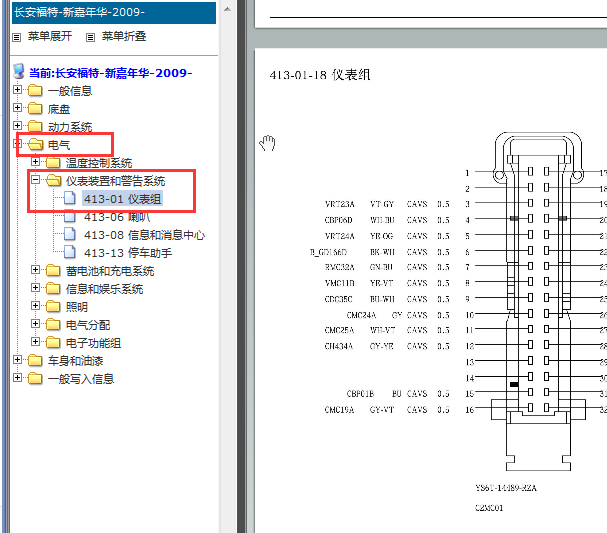
Task: Select the 一般信息 tree item
Action: [70, 91]
